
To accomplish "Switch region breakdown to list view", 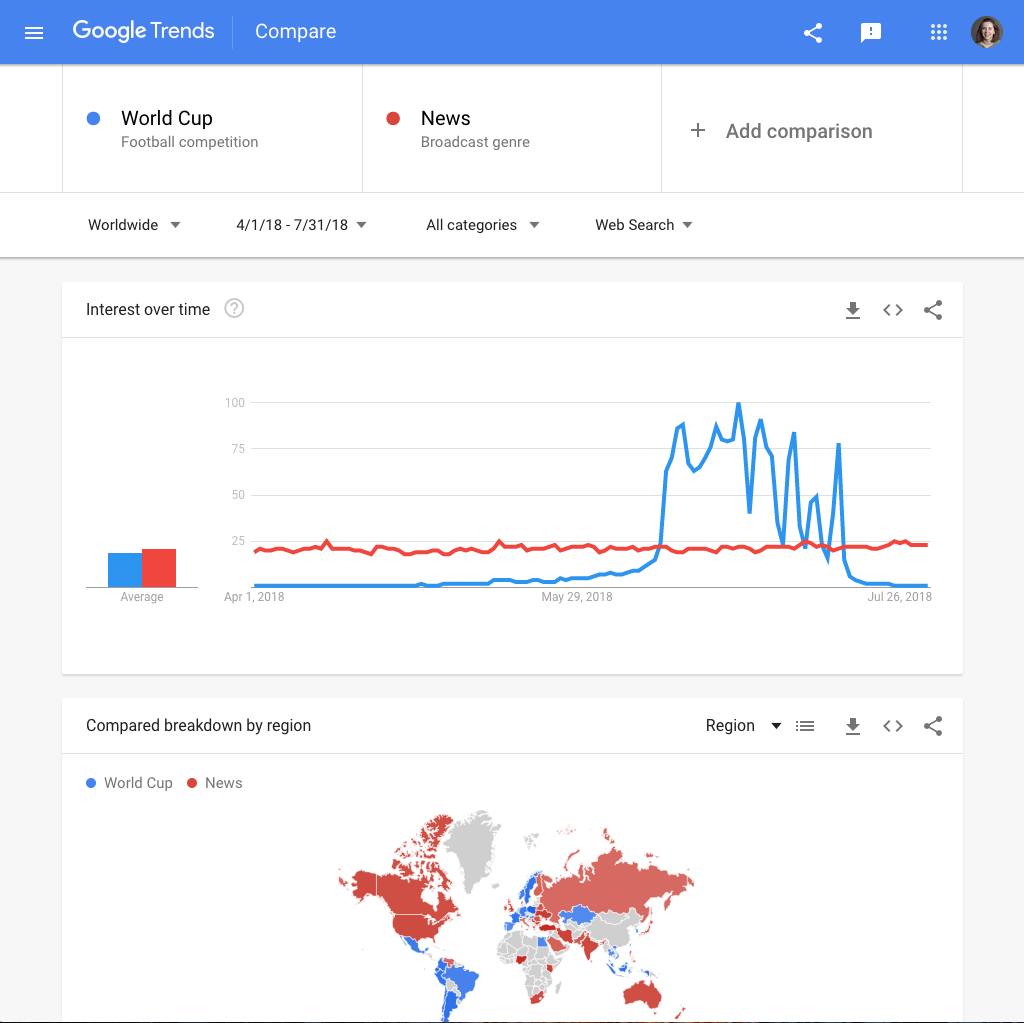I will [x=805, y=726].
